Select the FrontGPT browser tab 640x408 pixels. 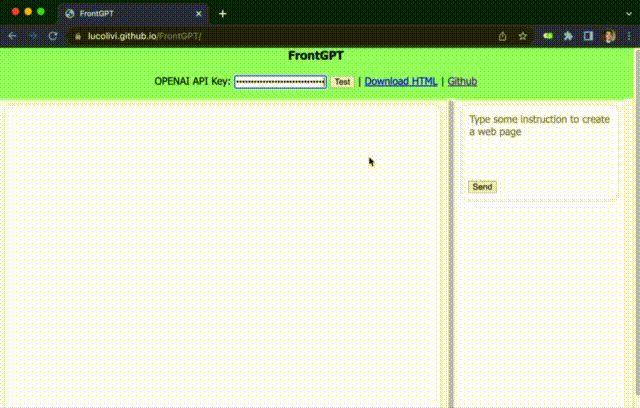(133, 14)
